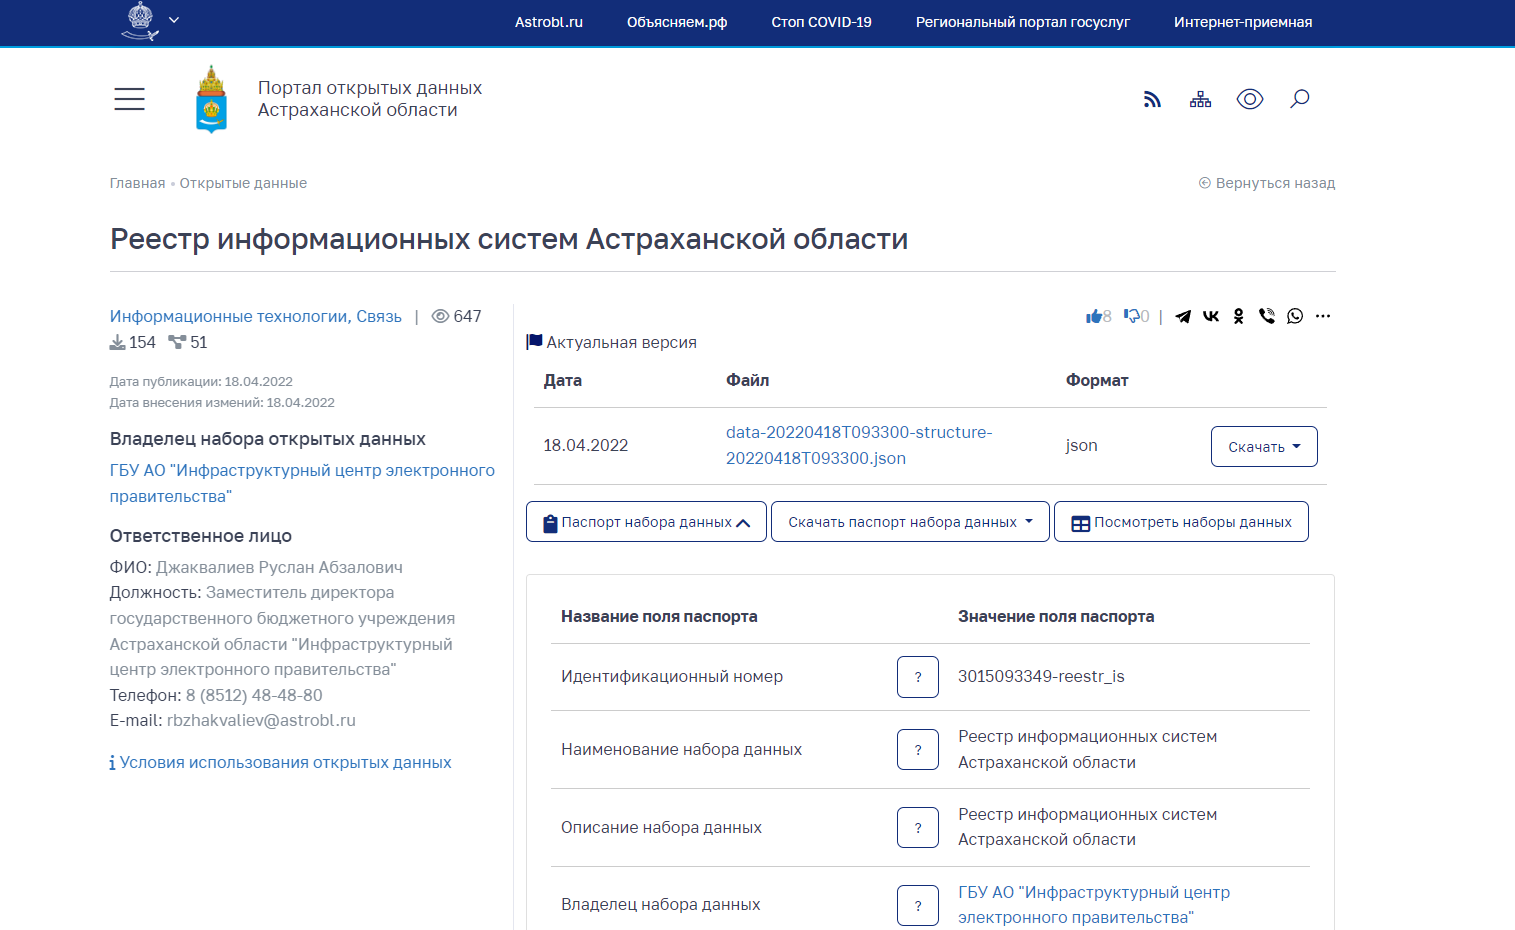Share via Odnoklassniki icon
The width and height of the screenshot is (1515, 930).
tap(1239, 316)
